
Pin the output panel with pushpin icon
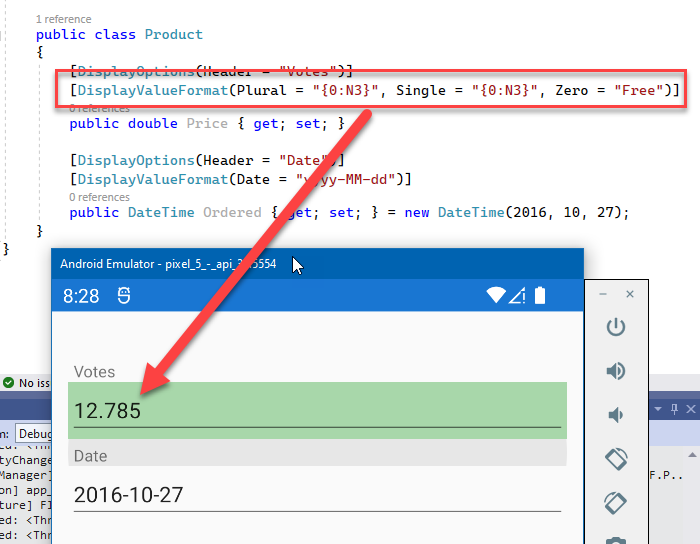coord(674,408)
